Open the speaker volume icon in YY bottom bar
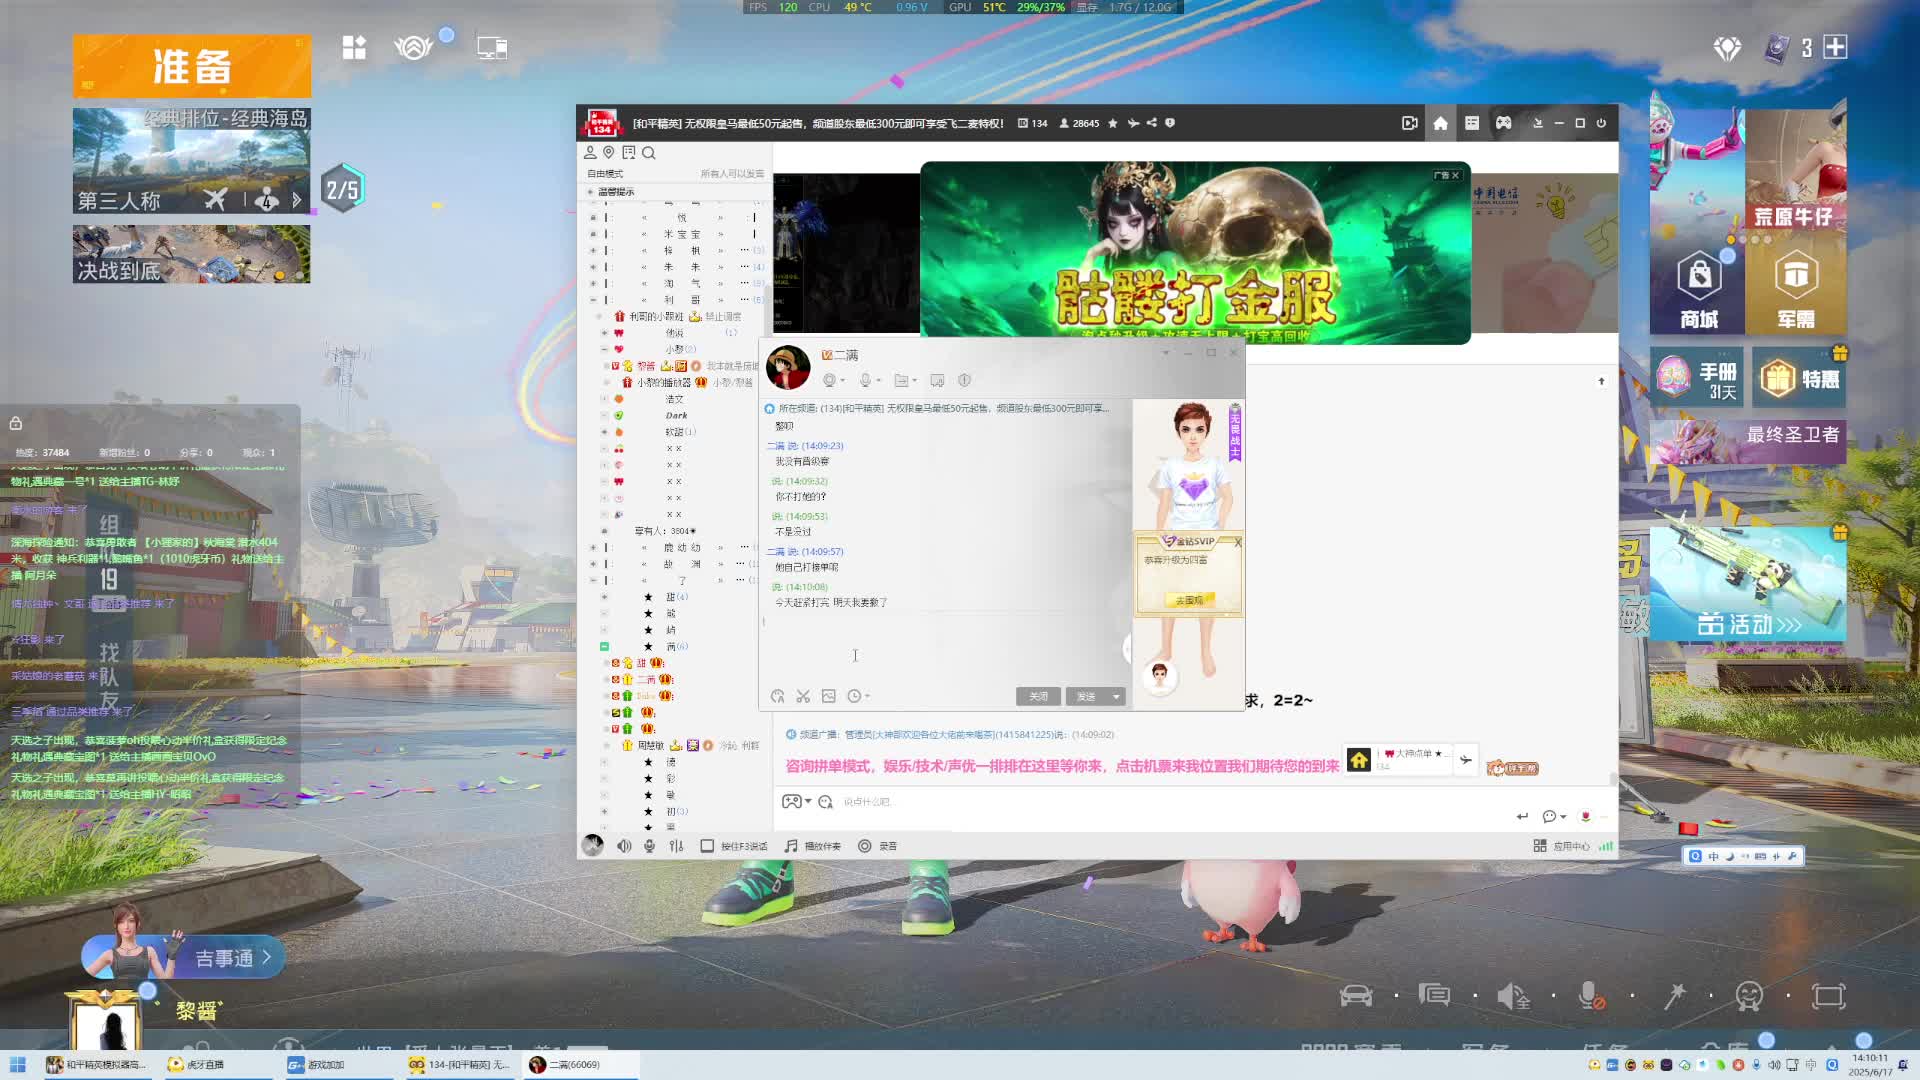The image size is (1920, 1080). pyautogui.click(x=624, y=846)
